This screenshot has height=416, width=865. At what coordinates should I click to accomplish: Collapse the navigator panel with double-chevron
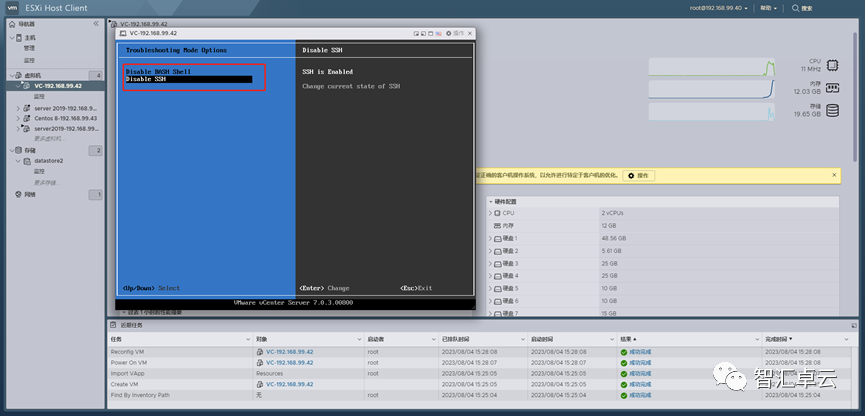[96, 24]
